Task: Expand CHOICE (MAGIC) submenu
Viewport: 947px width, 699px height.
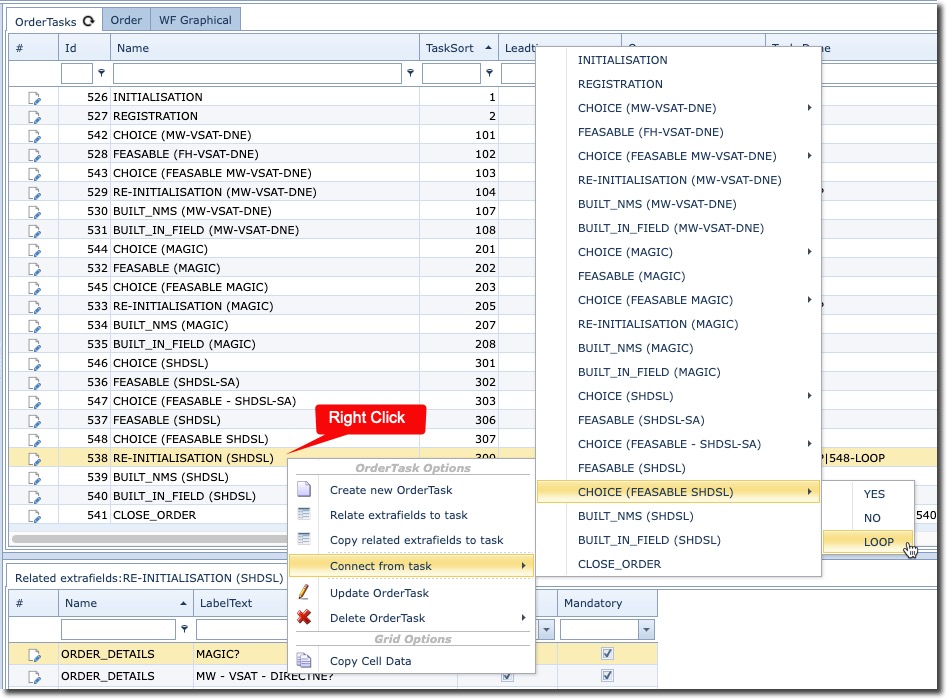Action: click(809, 252)
